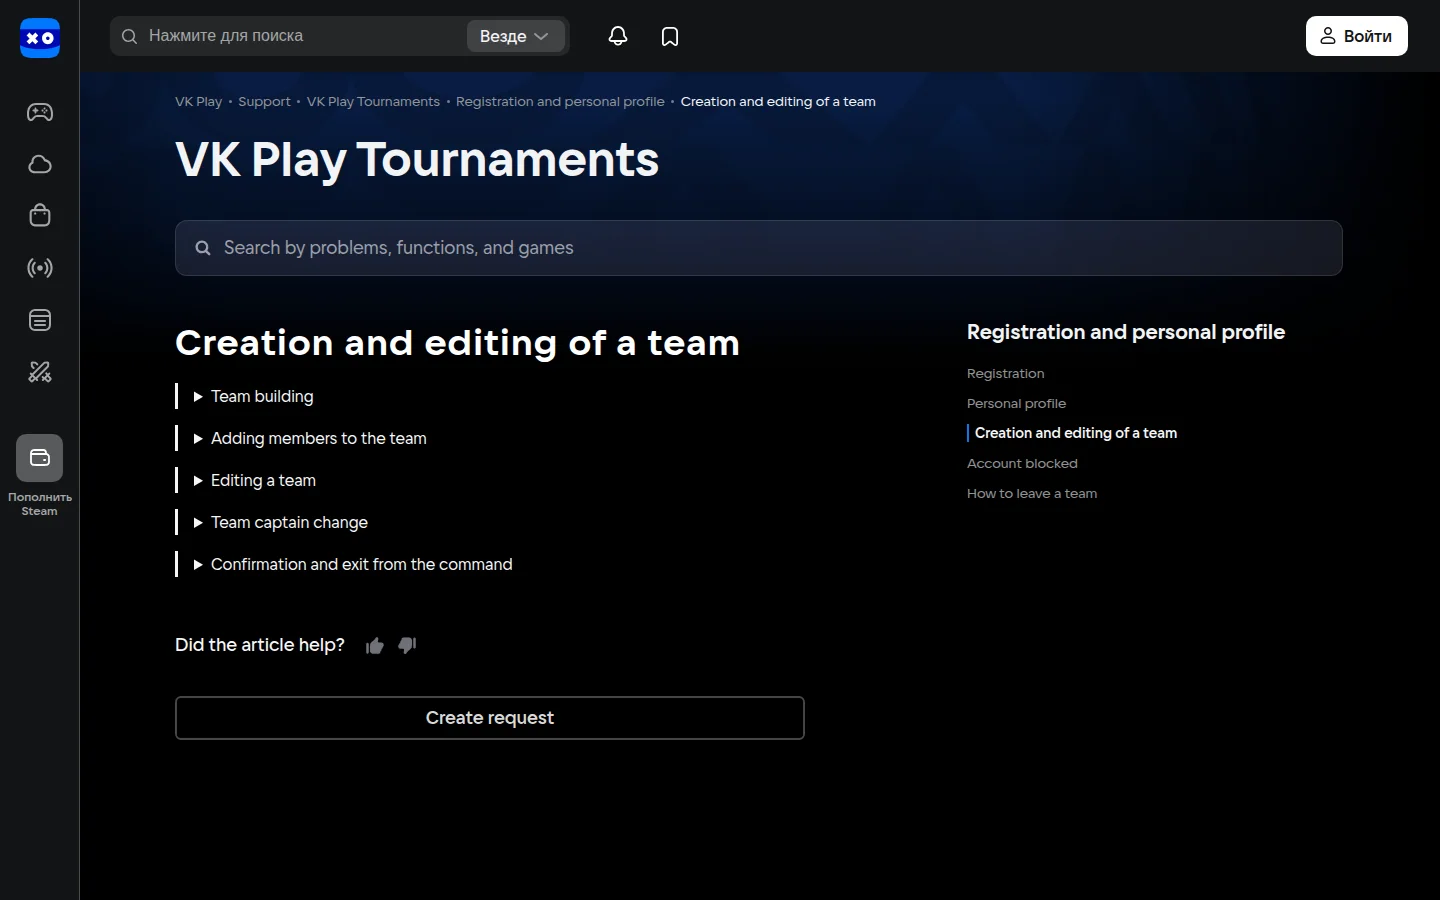Click the Пополнить Steam label

click(x=40, y=504)
